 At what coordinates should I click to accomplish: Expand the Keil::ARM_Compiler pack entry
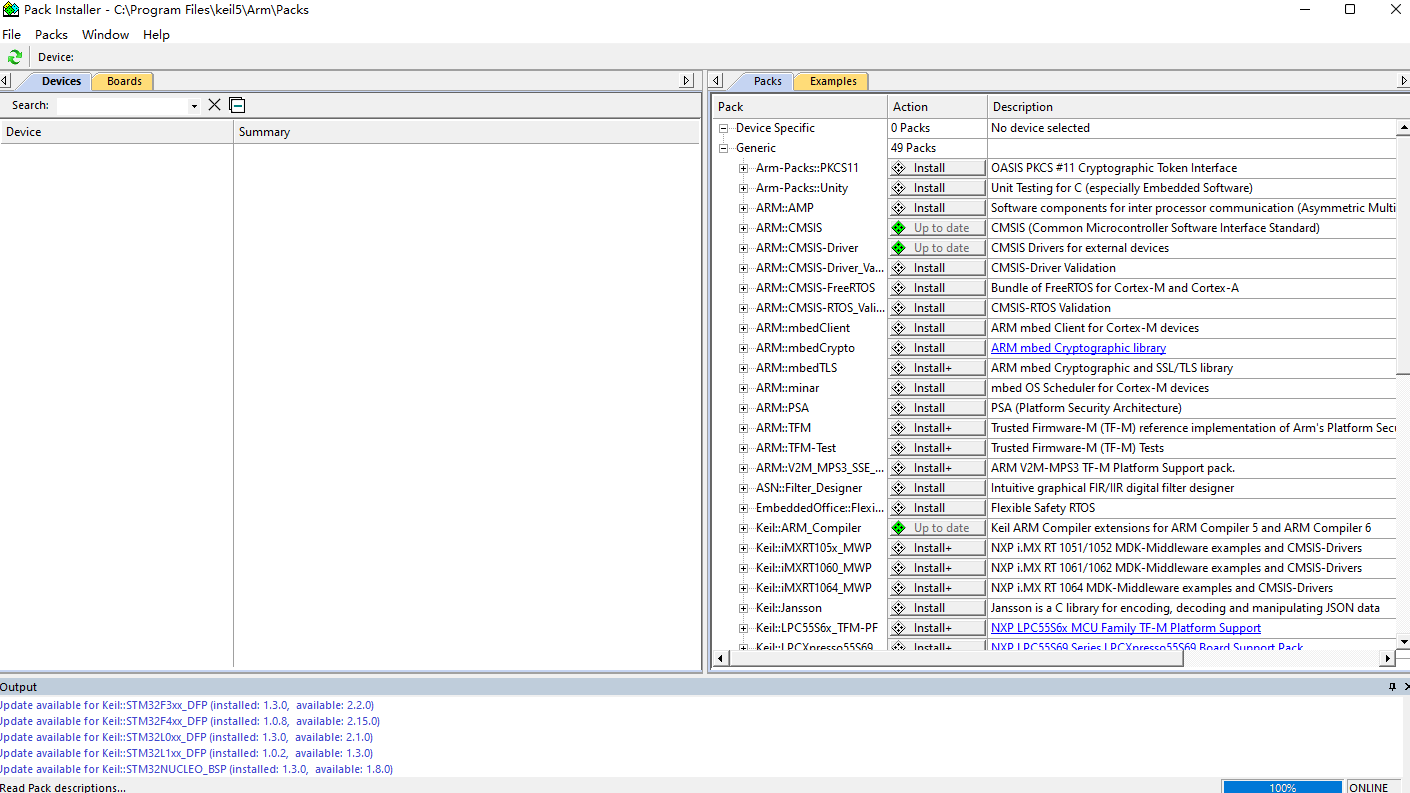(744, 528)
